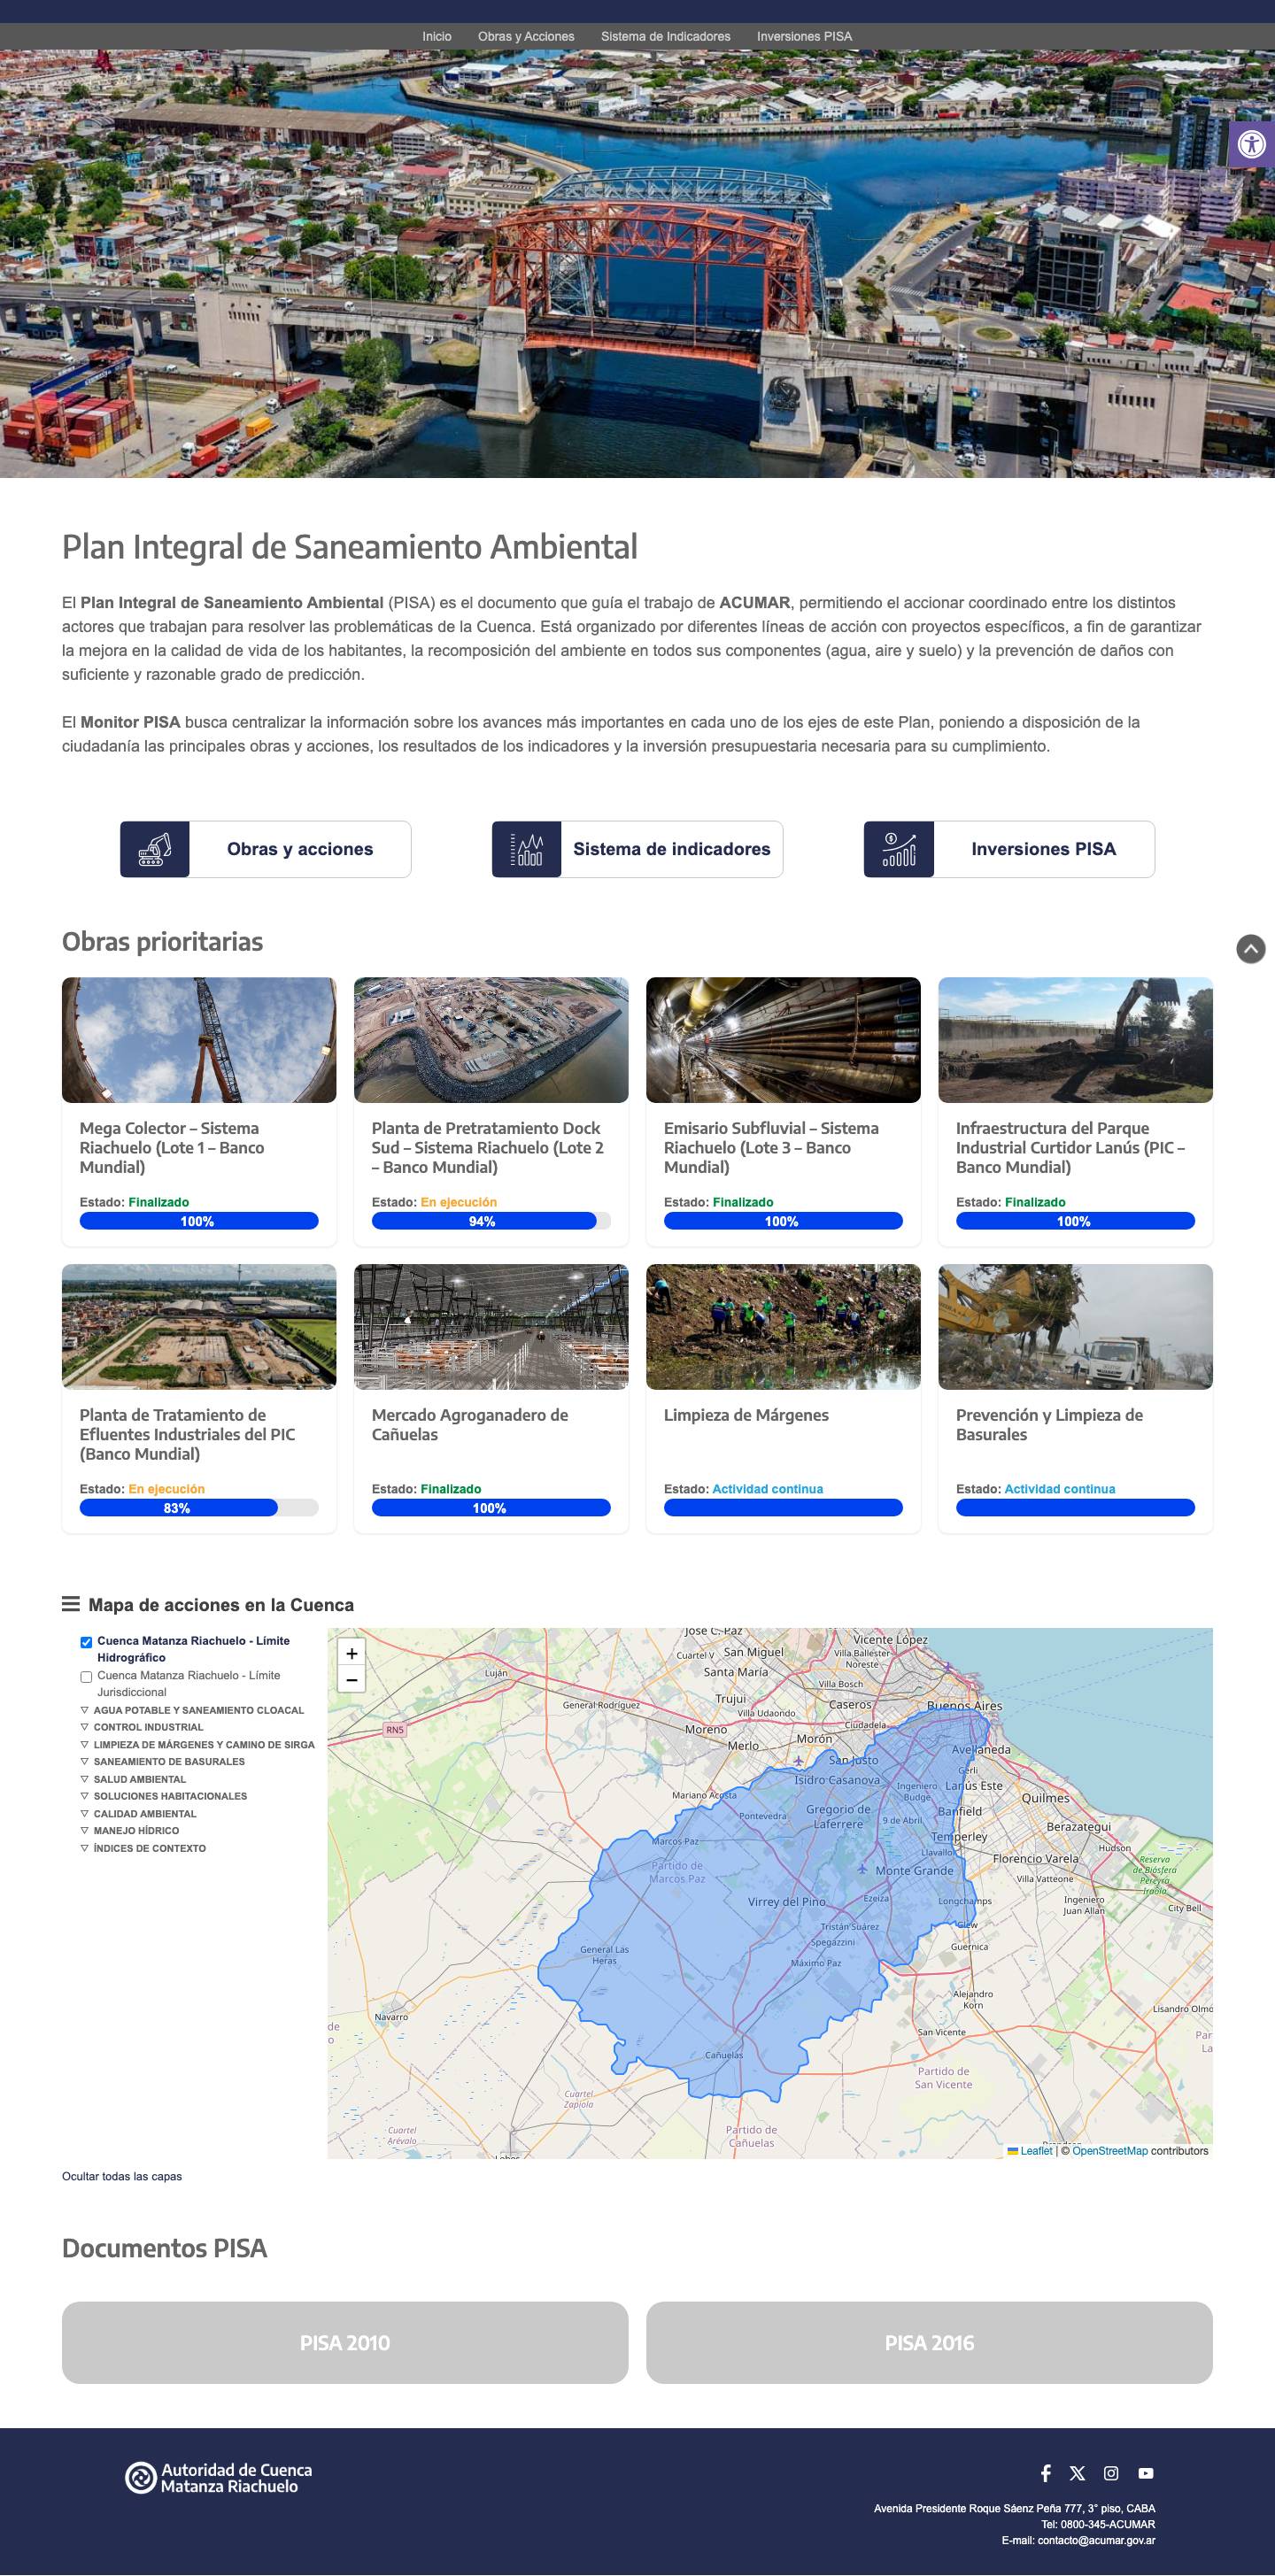Screen dimensions: 1275x2576
Task: Click the Mapa de acciones en la Cuenca heading
Action: pyautogui.click(x=221, y=1605)
